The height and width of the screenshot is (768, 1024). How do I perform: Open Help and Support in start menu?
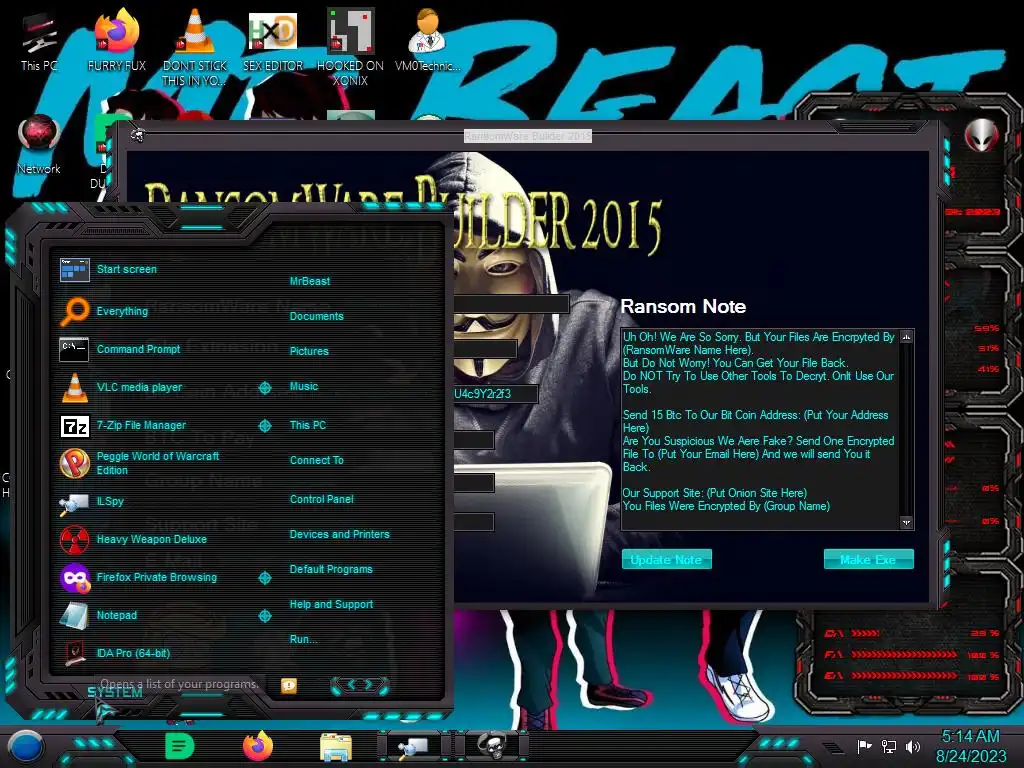coord(331,604)
